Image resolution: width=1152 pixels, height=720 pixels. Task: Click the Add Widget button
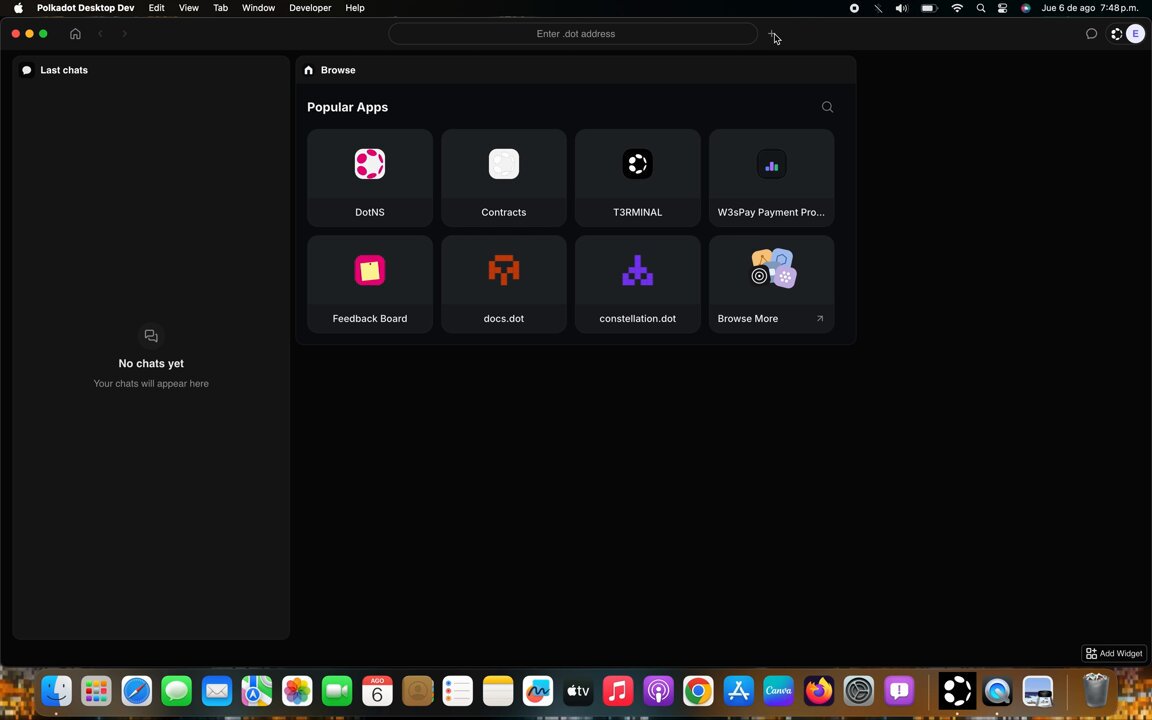(x=1114, y=653)
